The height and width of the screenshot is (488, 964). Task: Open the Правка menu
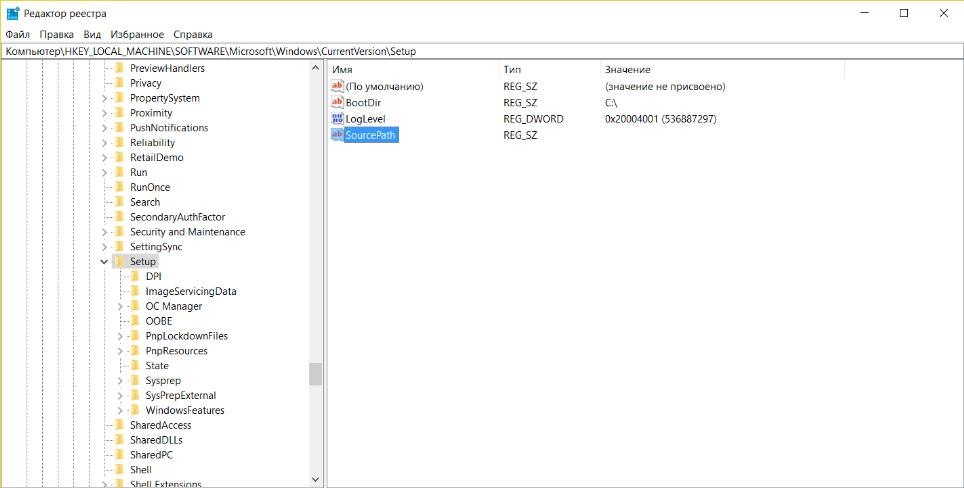coord(57,34)
